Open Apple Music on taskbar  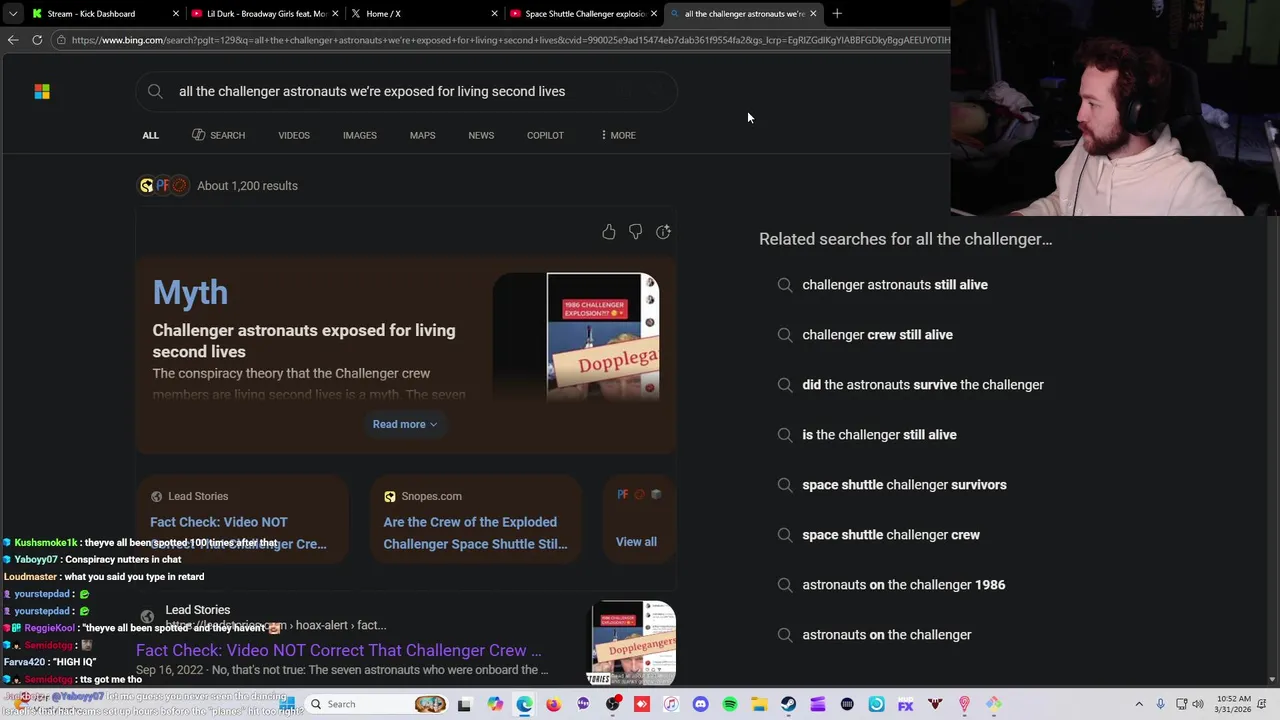click(x=671, y=705)
